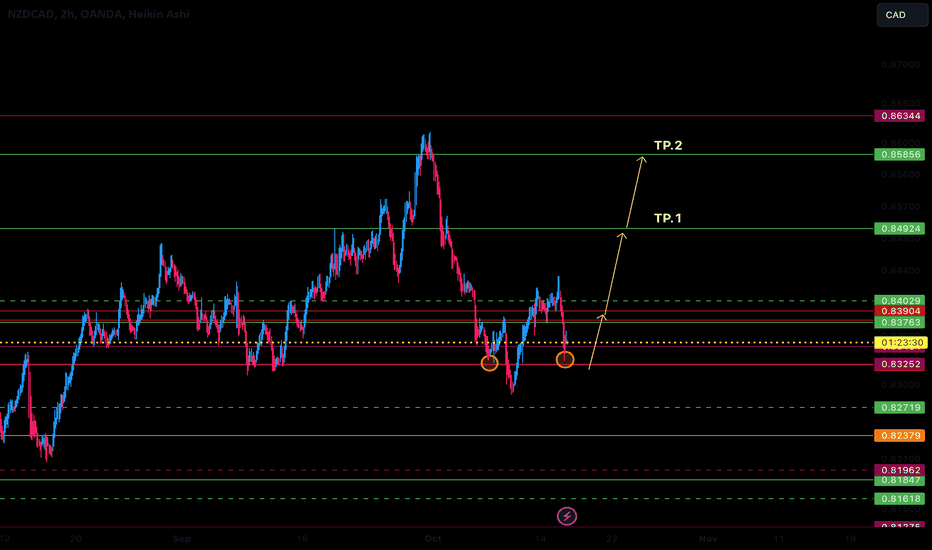Select the 0.81618 price label
932x550 pixels.
coord(899,498)
